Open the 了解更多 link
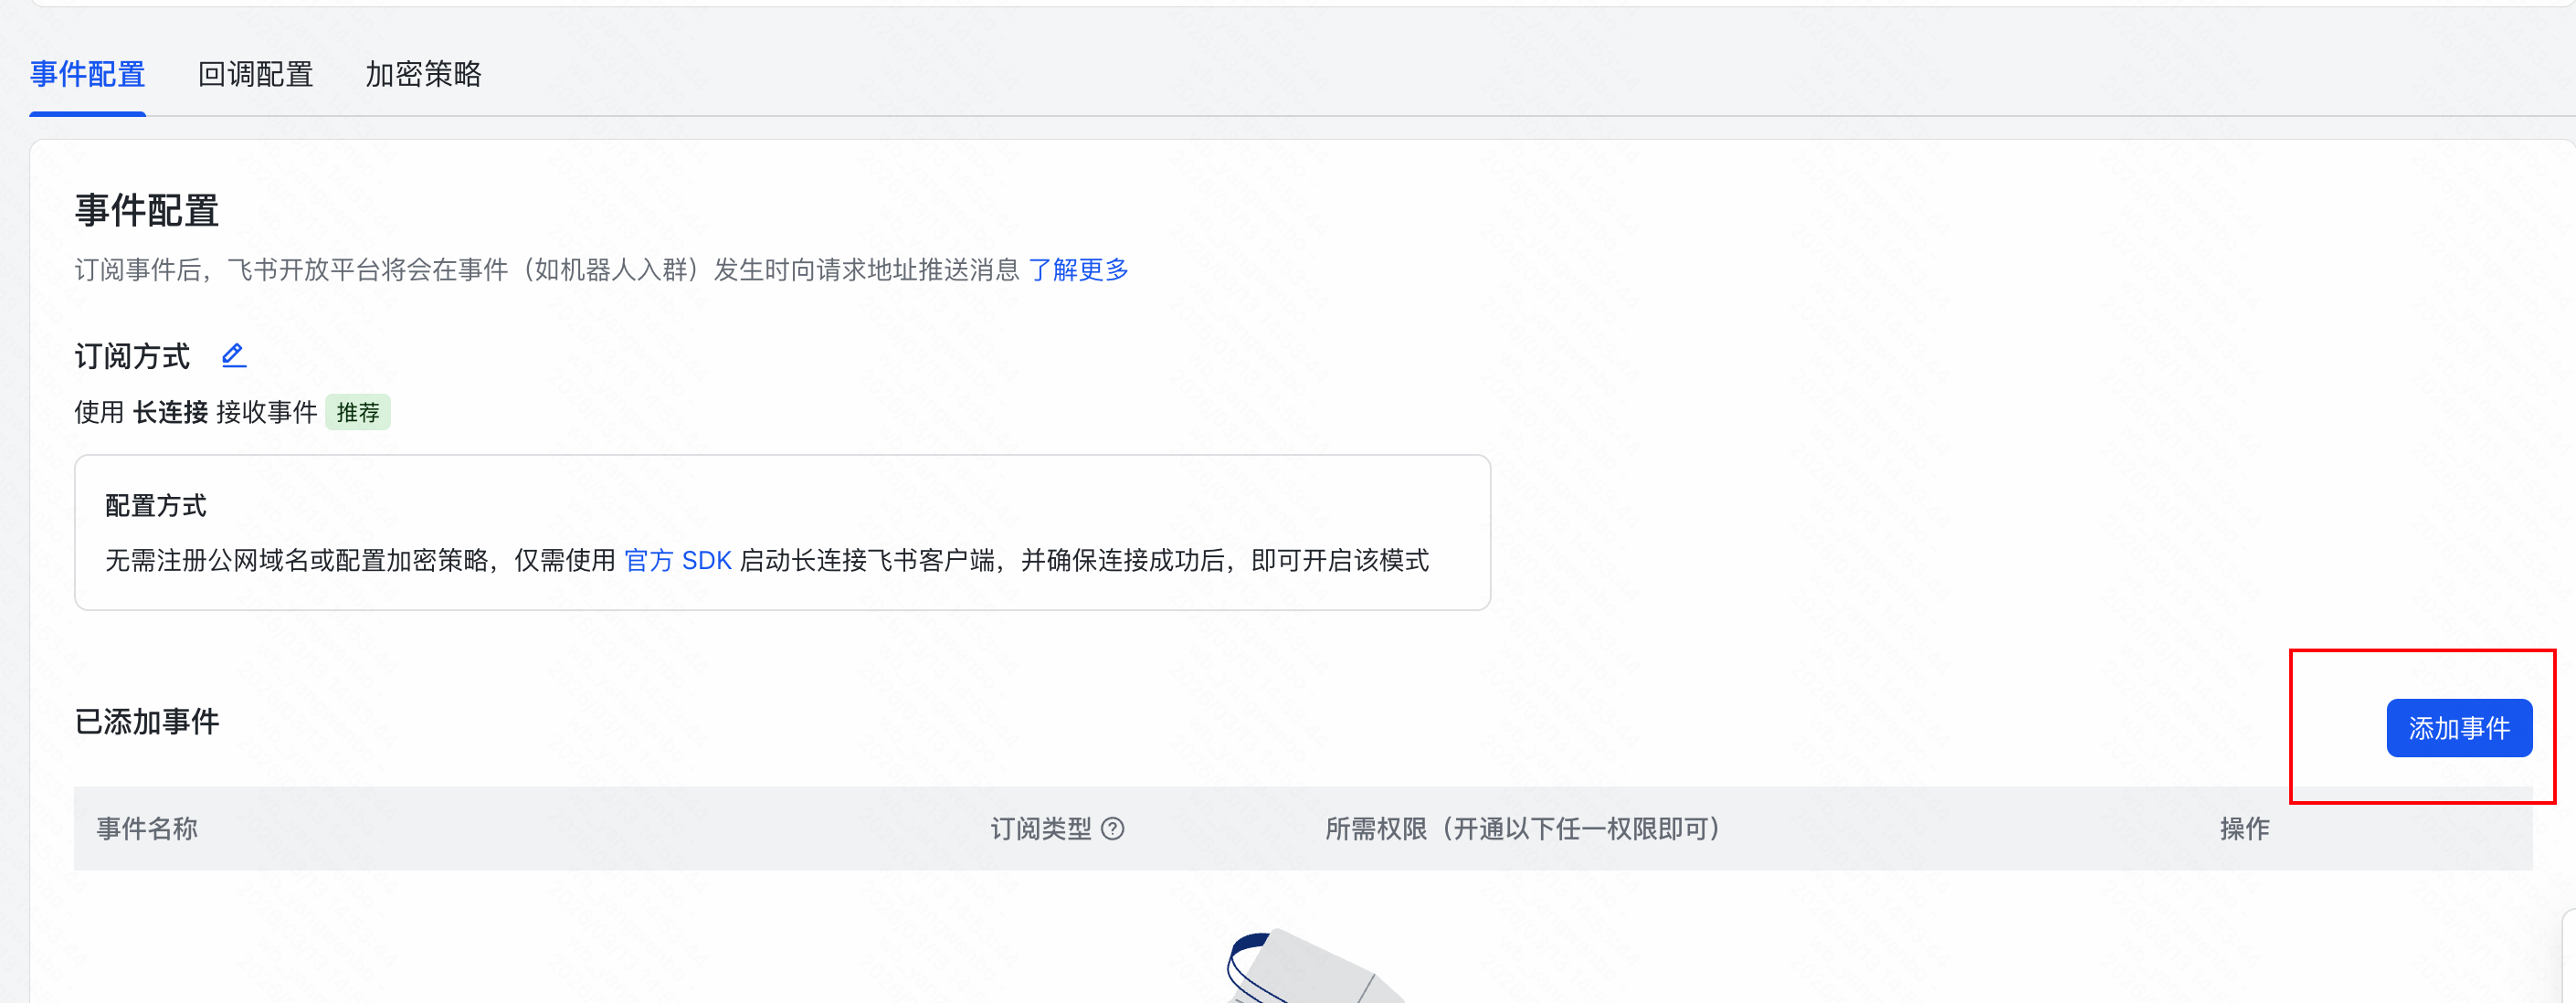This screenshot has width=2576, height=1003. click(x=1078, y=269)
